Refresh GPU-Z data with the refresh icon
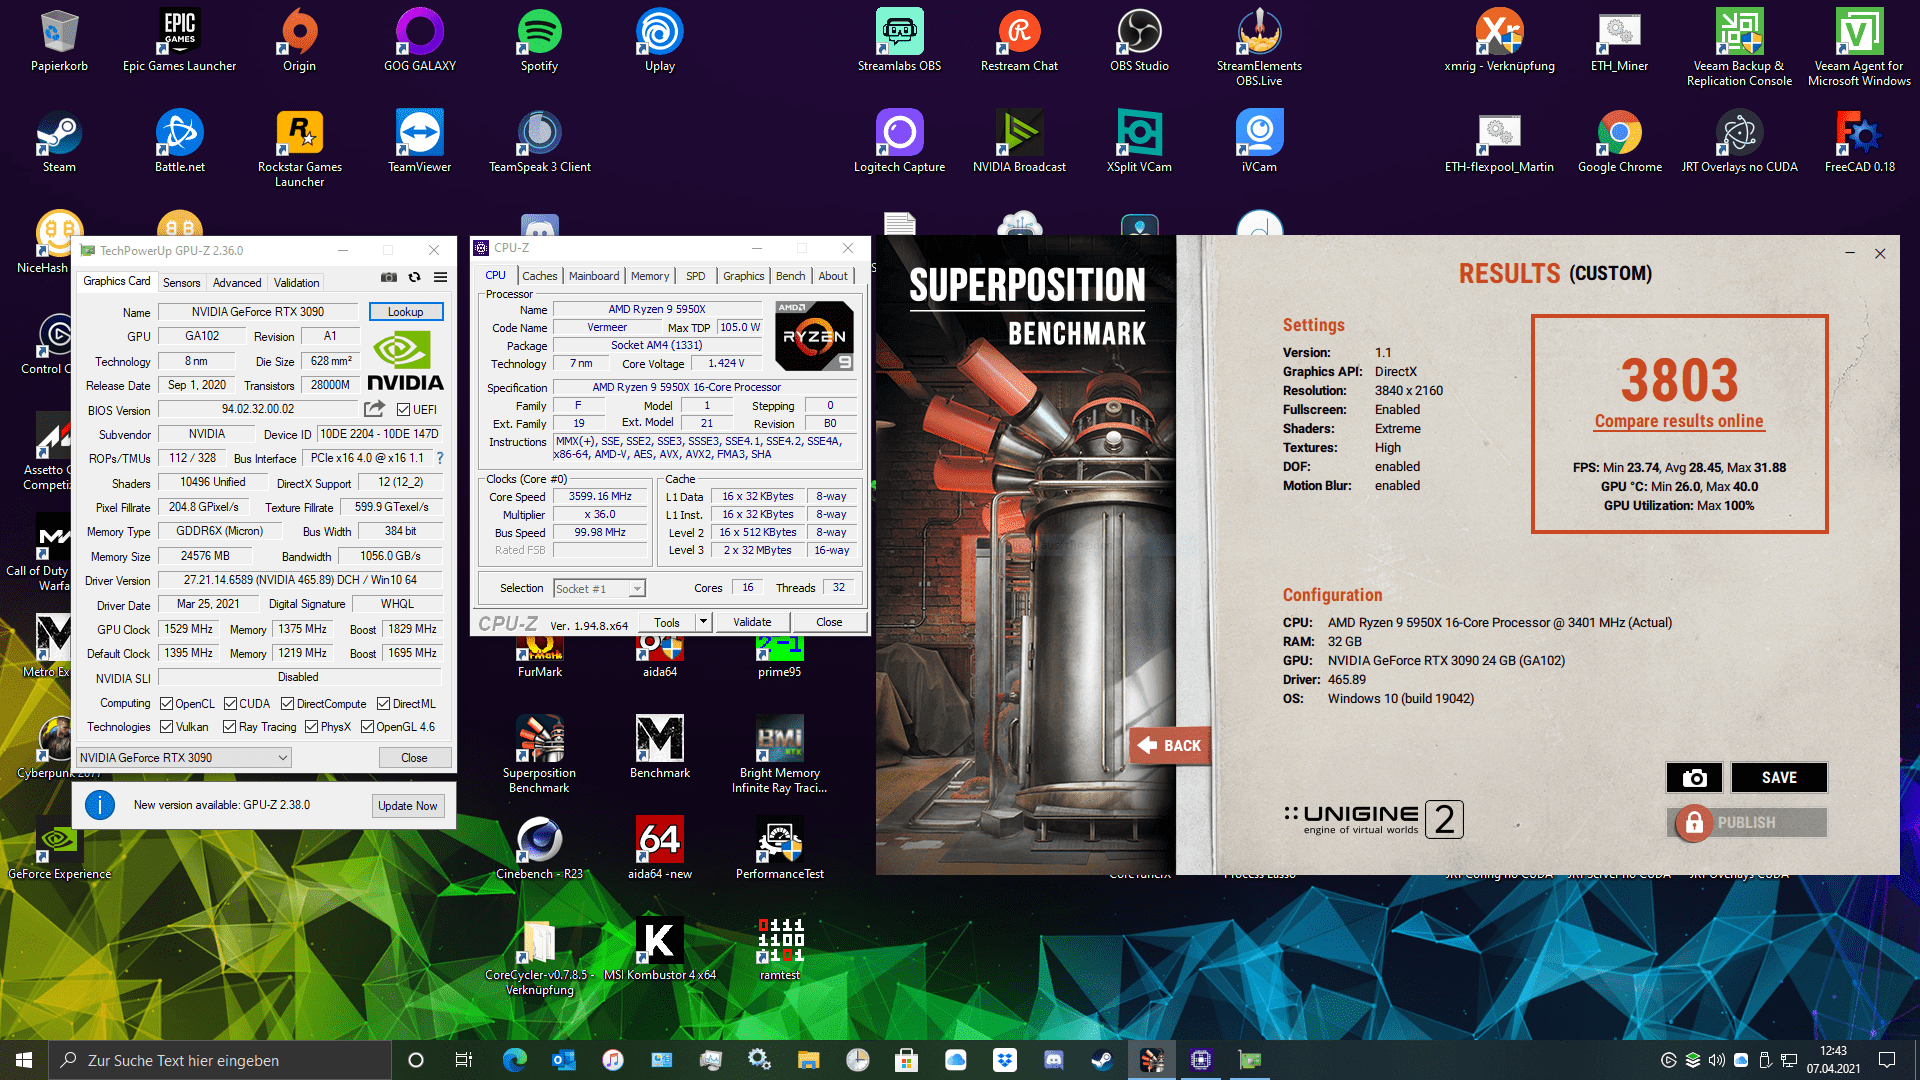The image size is (1920, 1080). click(x=414, y=277)
